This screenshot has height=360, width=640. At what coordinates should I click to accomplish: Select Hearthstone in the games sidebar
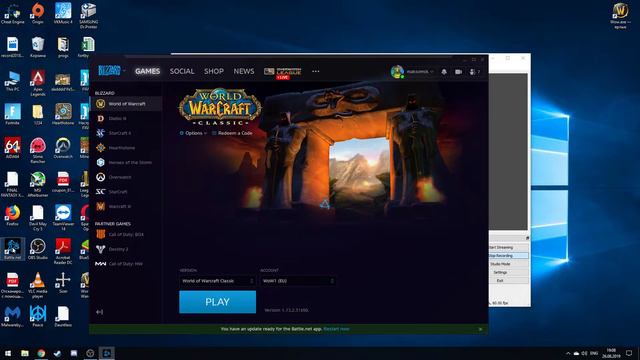click(x=126, y=148)
